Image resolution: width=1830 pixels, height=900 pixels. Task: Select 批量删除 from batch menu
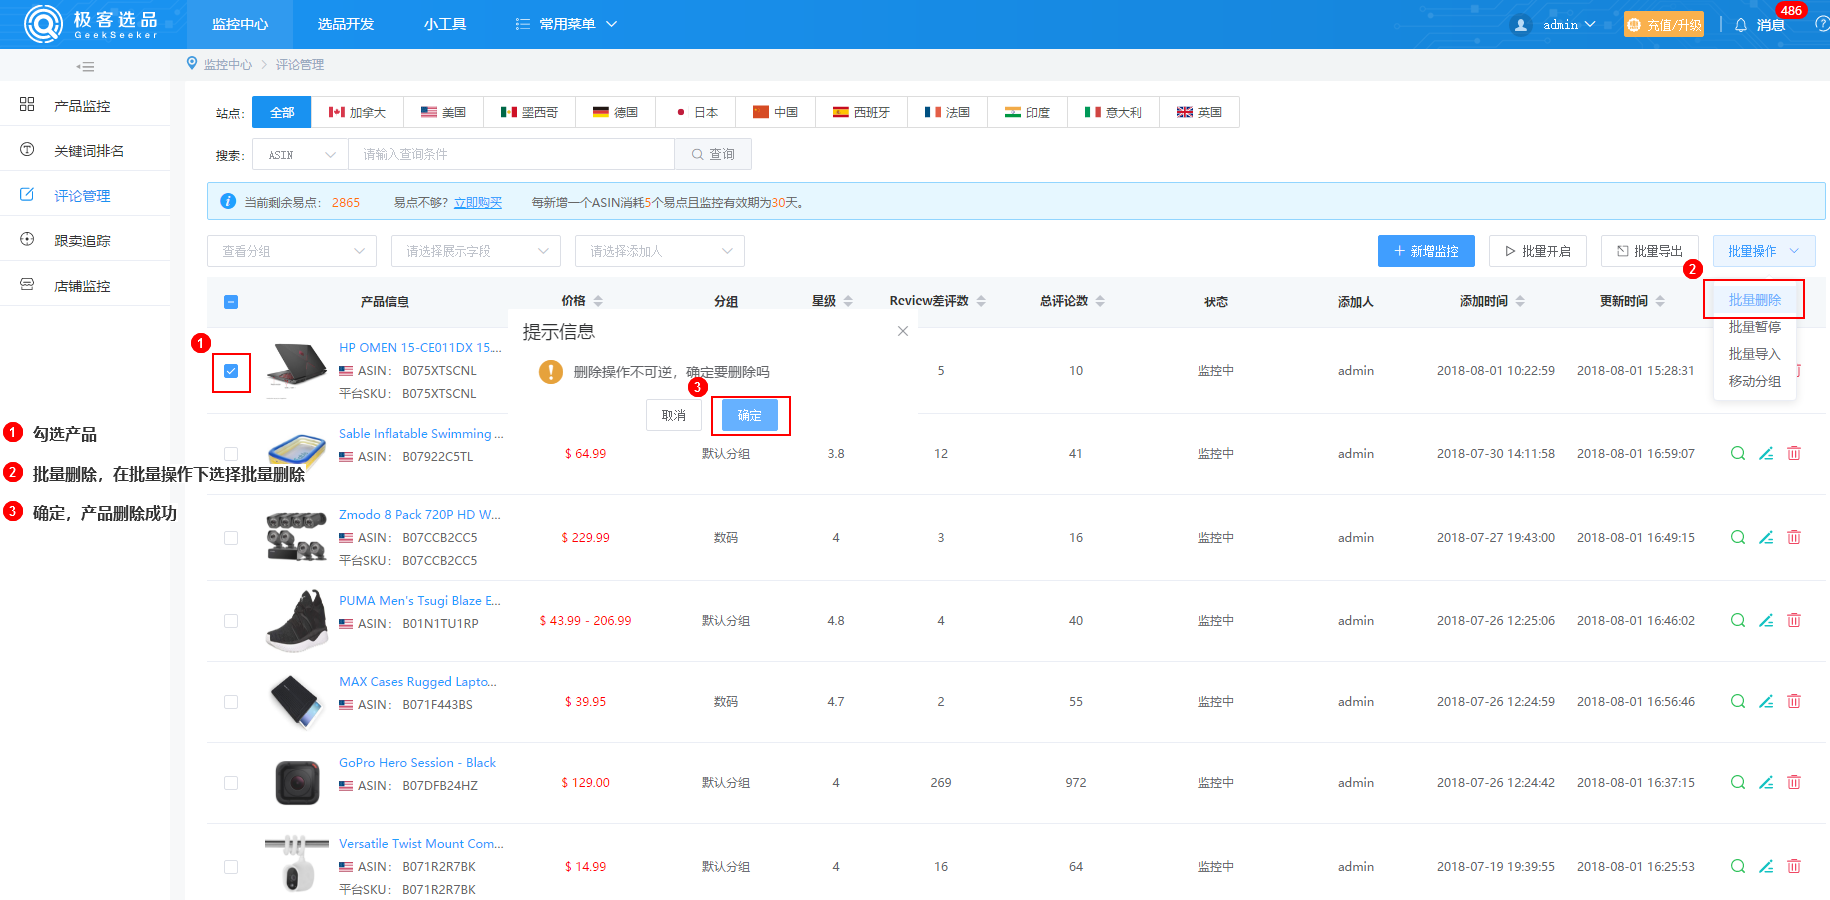[x=1754, y=300]
